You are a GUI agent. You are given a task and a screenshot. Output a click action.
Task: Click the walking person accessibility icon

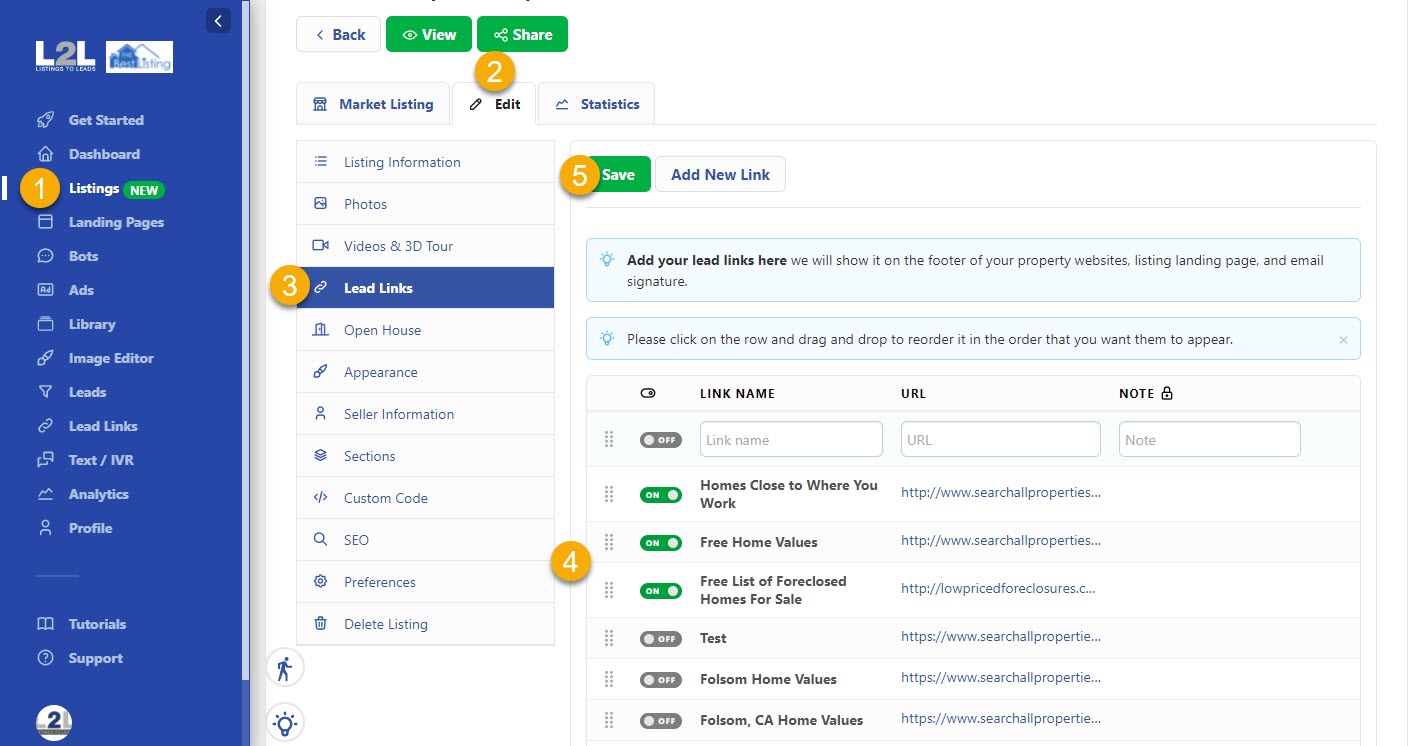pos(285,669)
